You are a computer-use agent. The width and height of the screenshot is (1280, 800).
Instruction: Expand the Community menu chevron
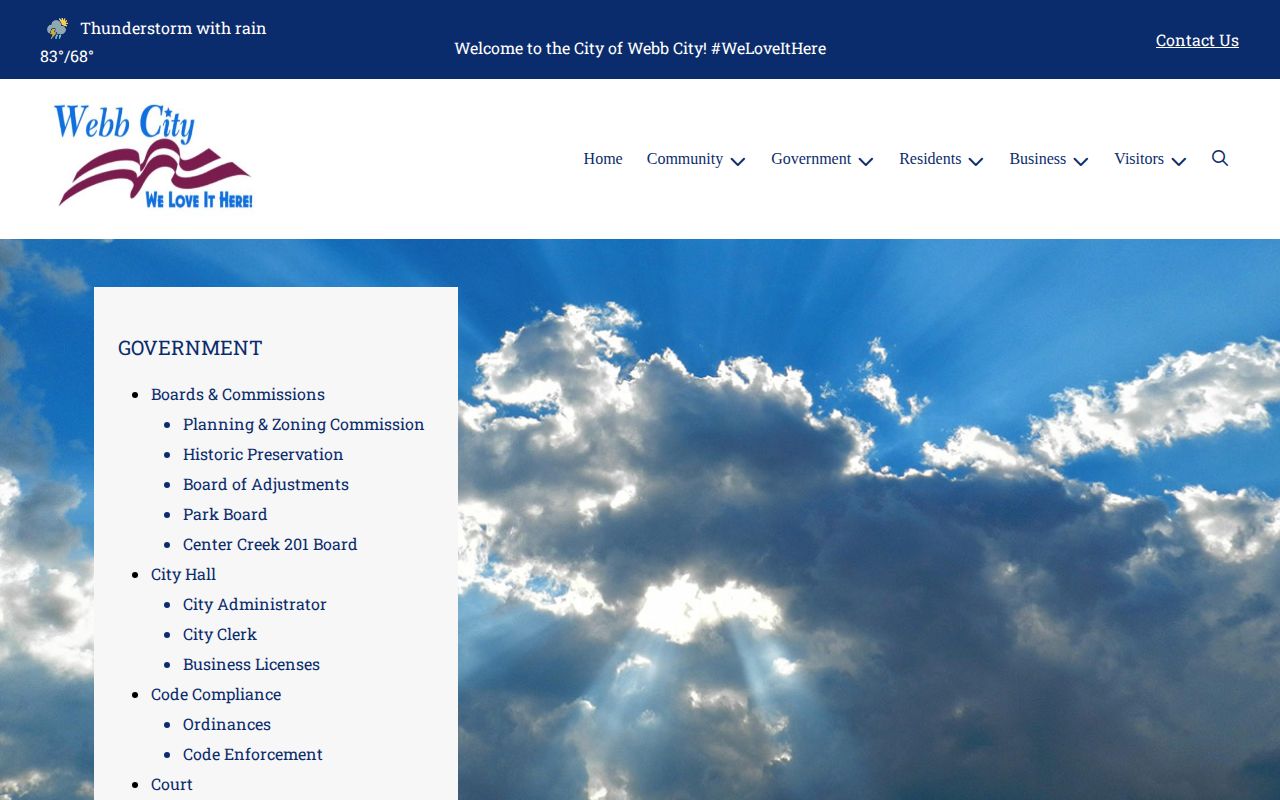738,161
